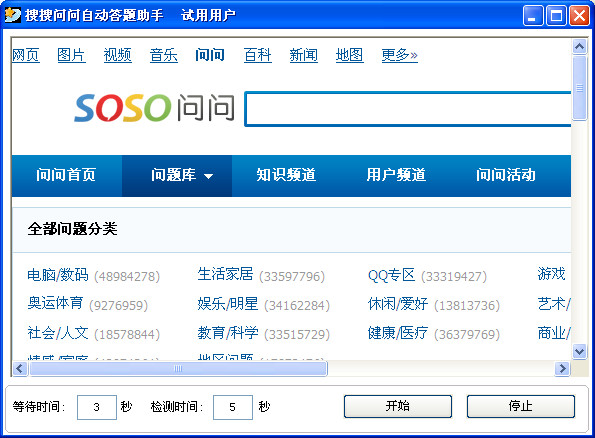The image size is (595, 438).
Task: Go to the 网页 search link
Action: pos(26,55)
